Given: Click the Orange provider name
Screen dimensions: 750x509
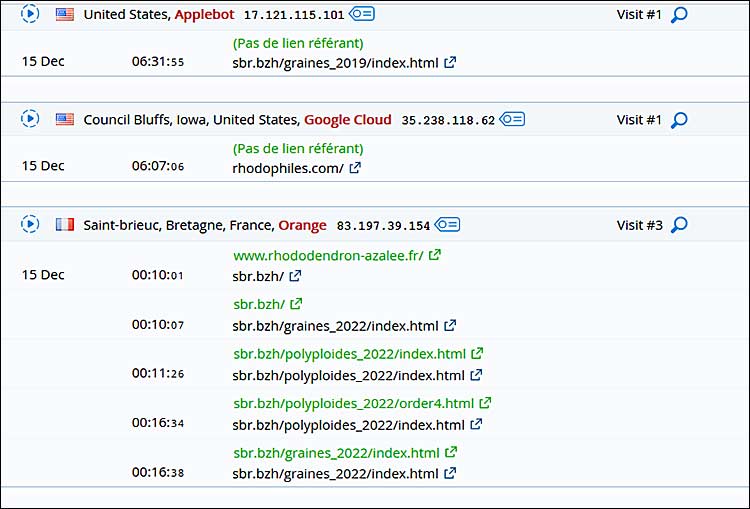Looking at the screenshot, I should pyautogui.click(x=302, y=225).
